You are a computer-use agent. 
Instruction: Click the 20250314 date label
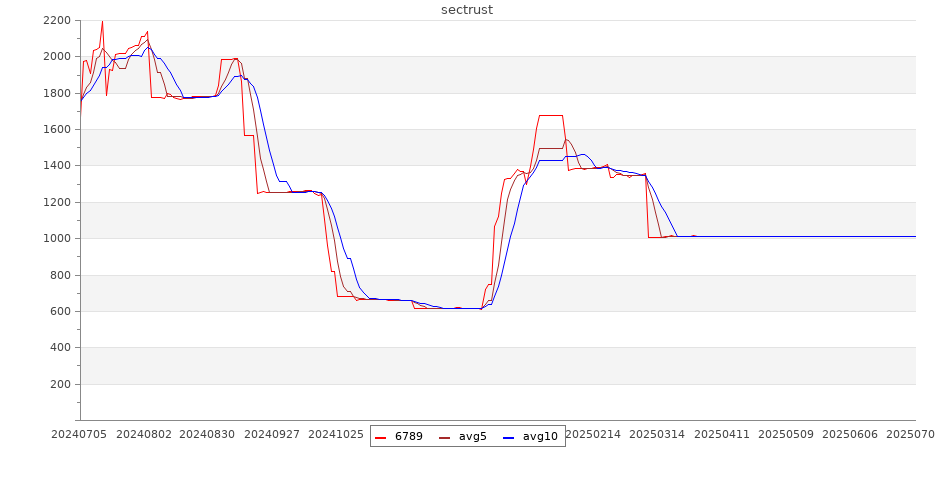click(x=658, y=434)
